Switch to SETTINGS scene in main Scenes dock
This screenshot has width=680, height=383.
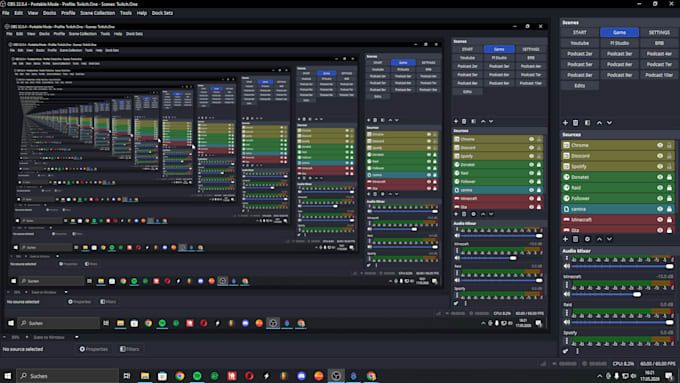point(659,33)
